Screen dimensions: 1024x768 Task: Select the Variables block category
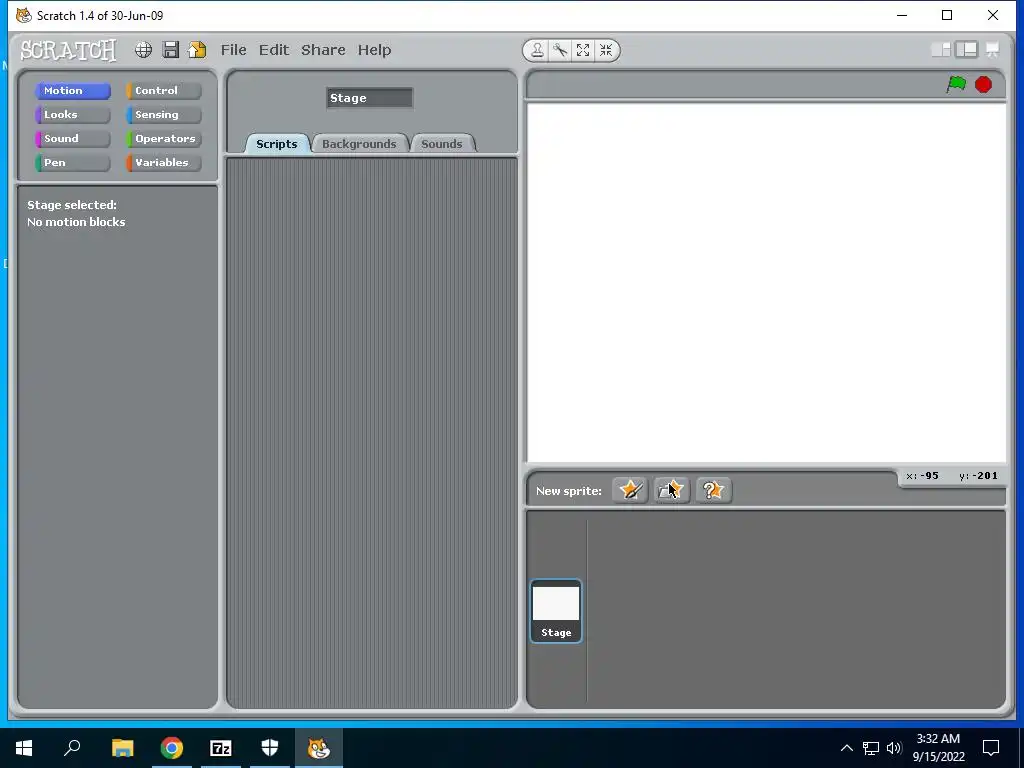[x=164, y=163]
